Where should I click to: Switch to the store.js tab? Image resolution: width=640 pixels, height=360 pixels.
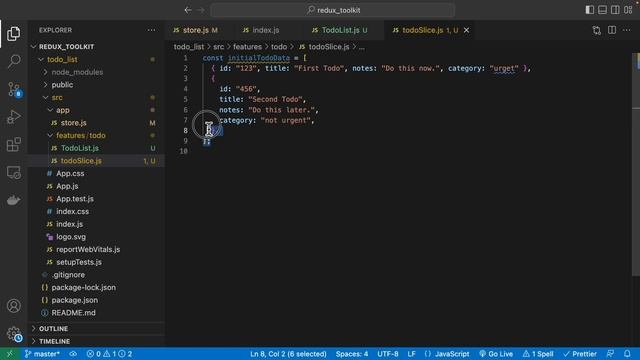[195, 30]
